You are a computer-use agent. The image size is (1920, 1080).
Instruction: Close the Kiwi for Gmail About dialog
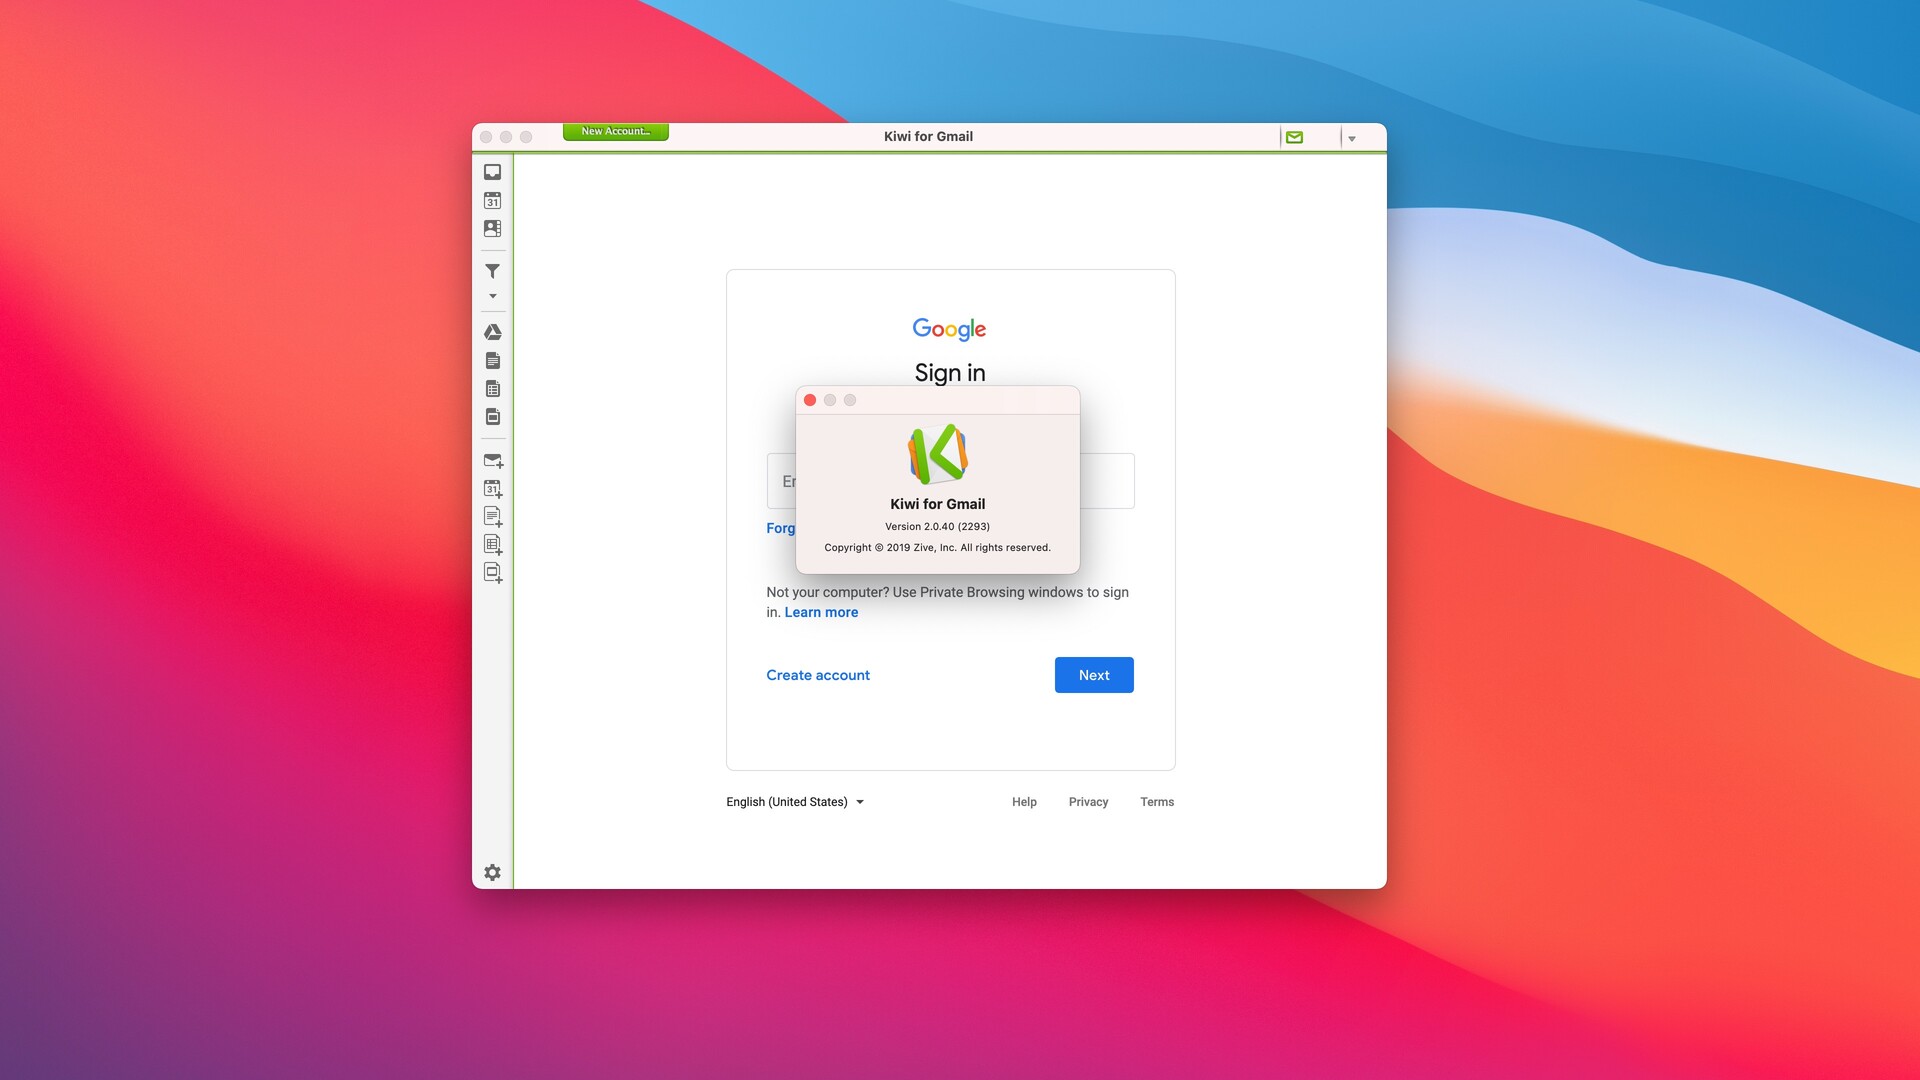point(810,400)
